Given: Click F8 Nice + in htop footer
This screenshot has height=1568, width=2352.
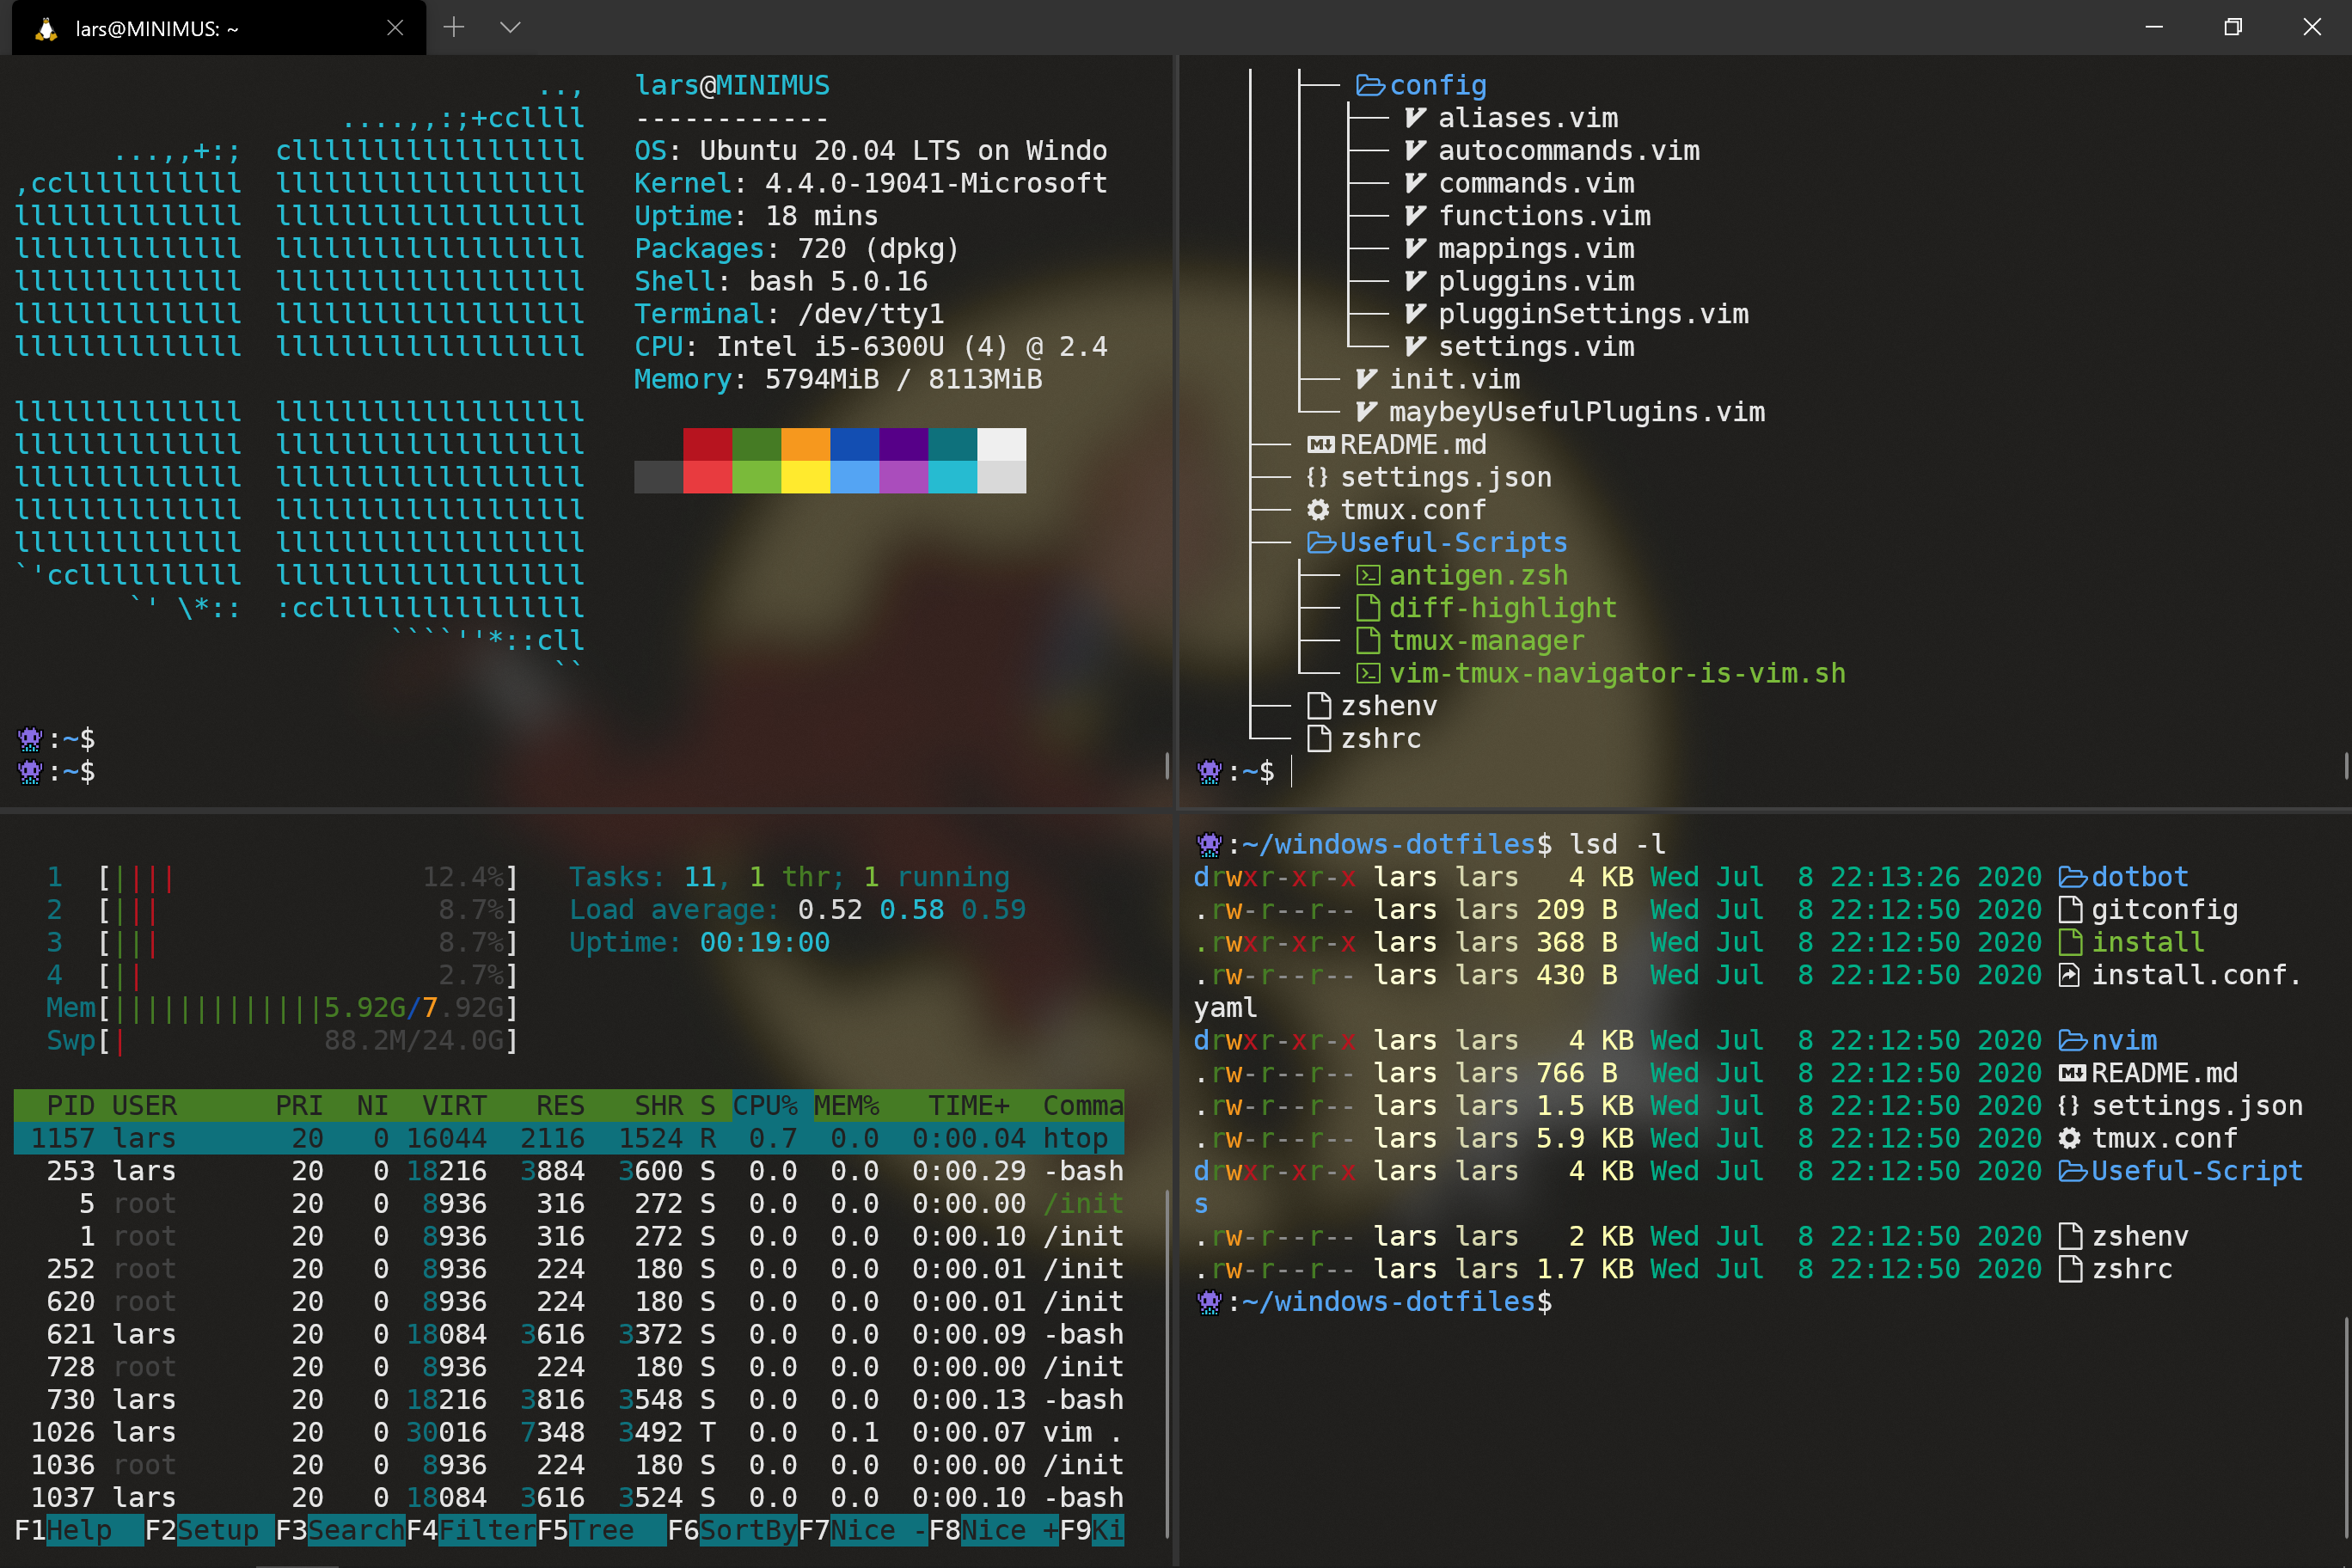Looking at the screenshot, I should (x=993, y=1530).
